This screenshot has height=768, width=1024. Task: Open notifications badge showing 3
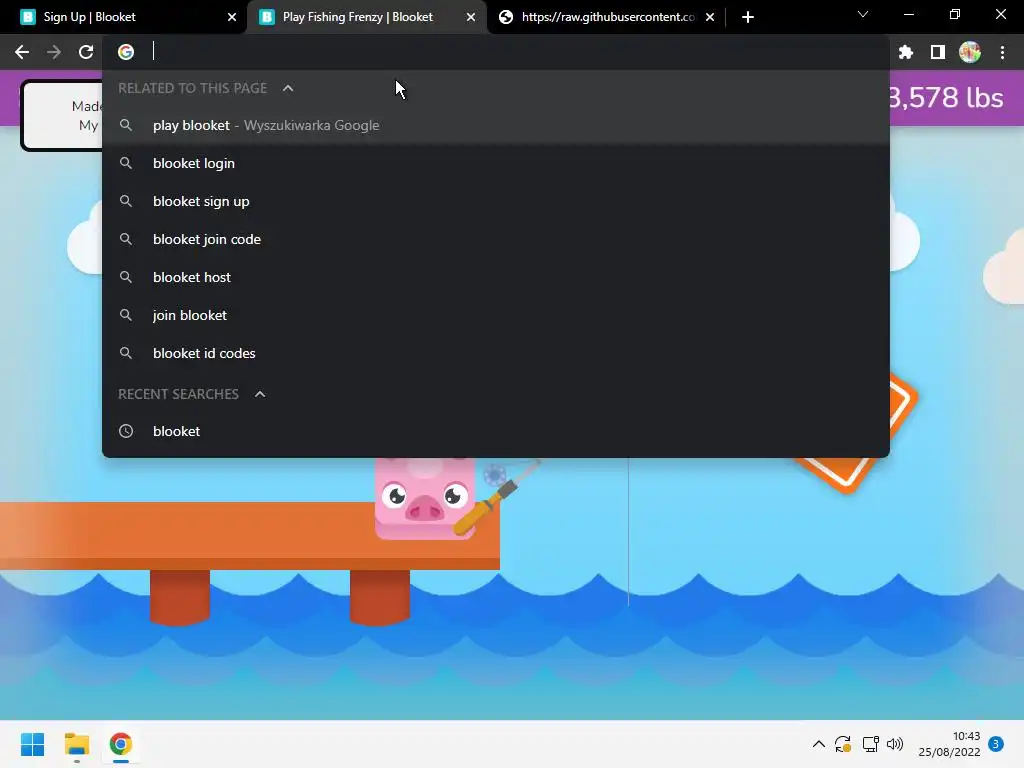click(x=996, y=744)
